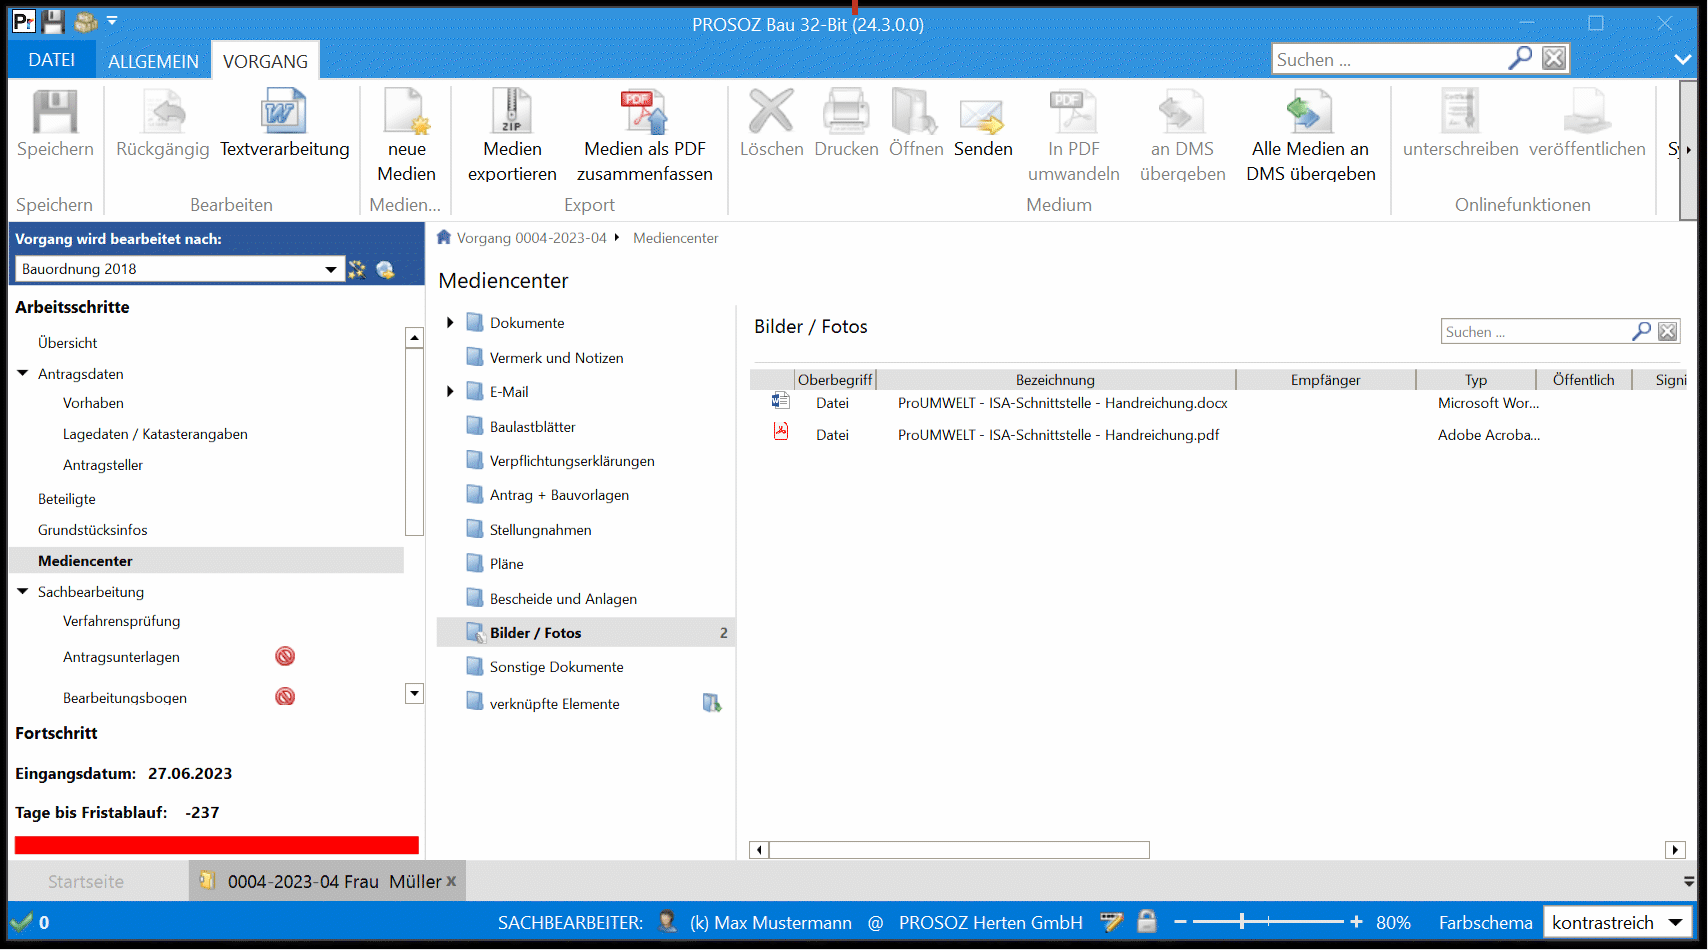The width and height of the screenshot is (1708, 950).
Task: Click the save disk icon in the title bar
Action: [54, 22]
